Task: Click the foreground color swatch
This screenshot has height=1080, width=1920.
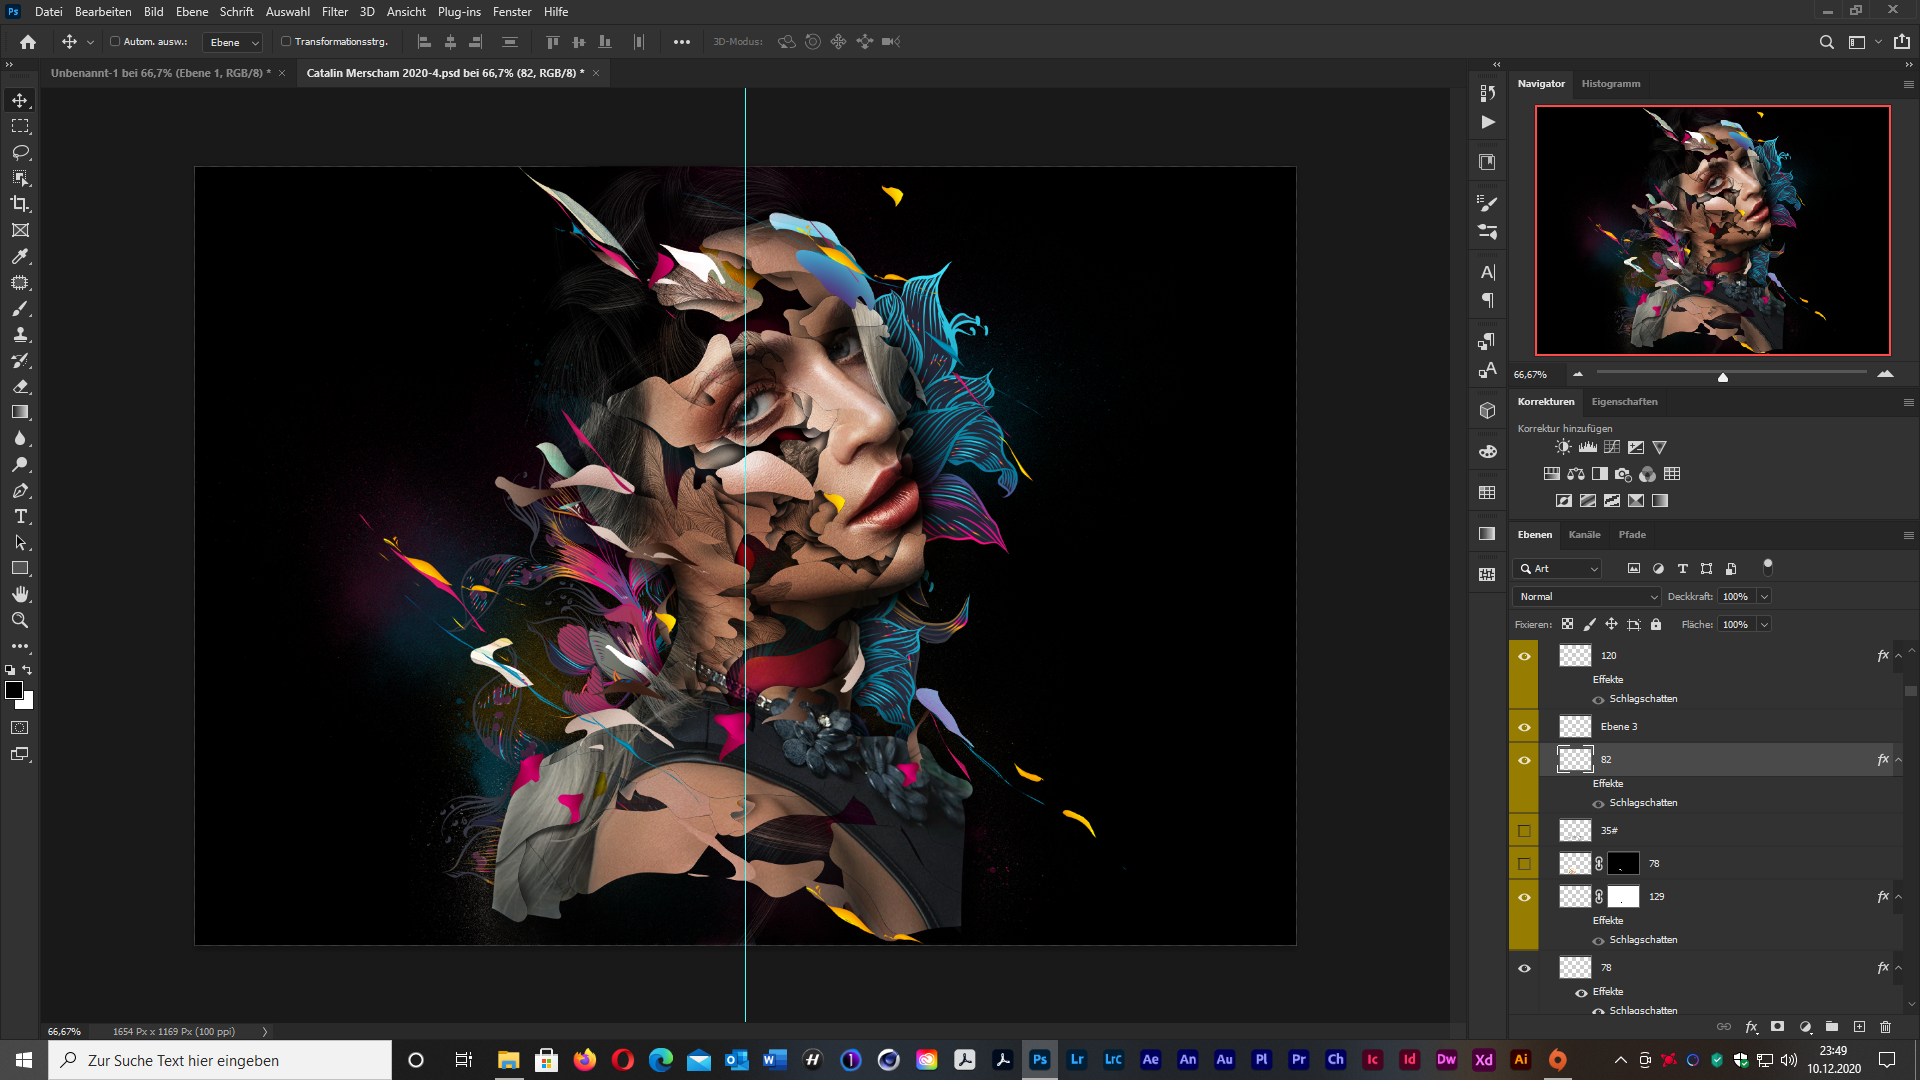Action: 14,690
